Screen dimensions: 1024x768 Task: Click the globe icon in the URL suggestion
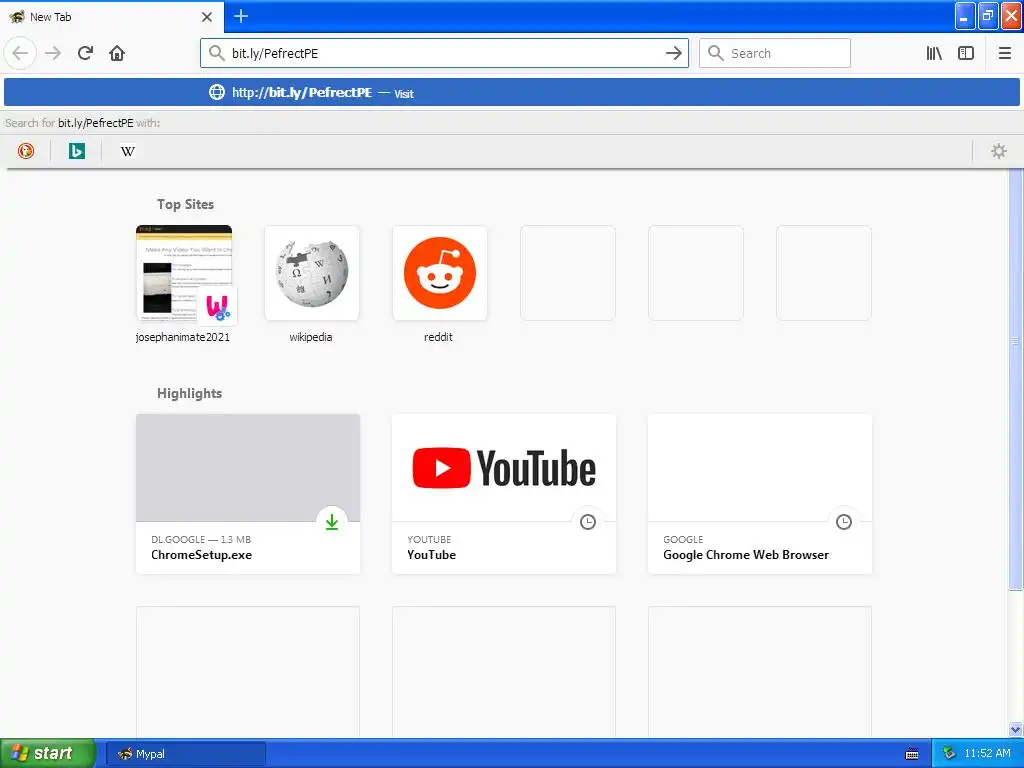pyautogui.click(x=216, y=92)
